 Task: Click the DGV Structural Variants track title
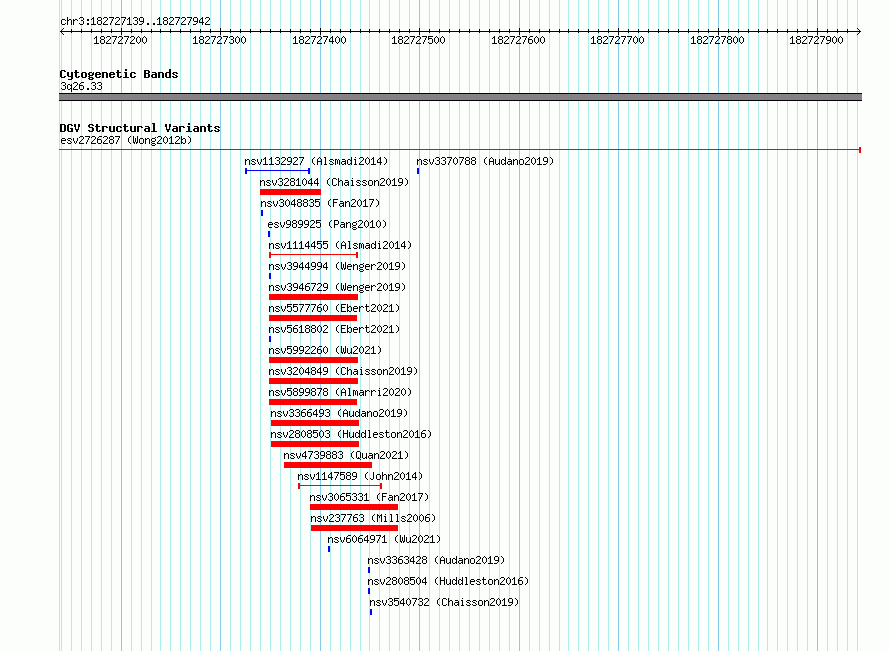[140, 128]
